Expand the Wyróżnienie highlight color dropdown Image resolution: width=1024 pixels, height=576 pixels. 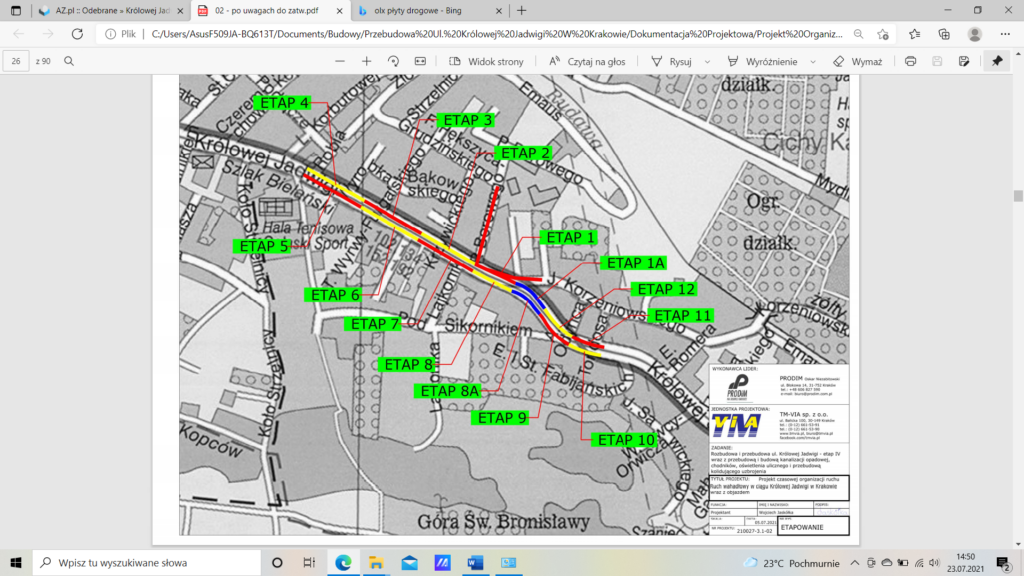click(811, 61)
